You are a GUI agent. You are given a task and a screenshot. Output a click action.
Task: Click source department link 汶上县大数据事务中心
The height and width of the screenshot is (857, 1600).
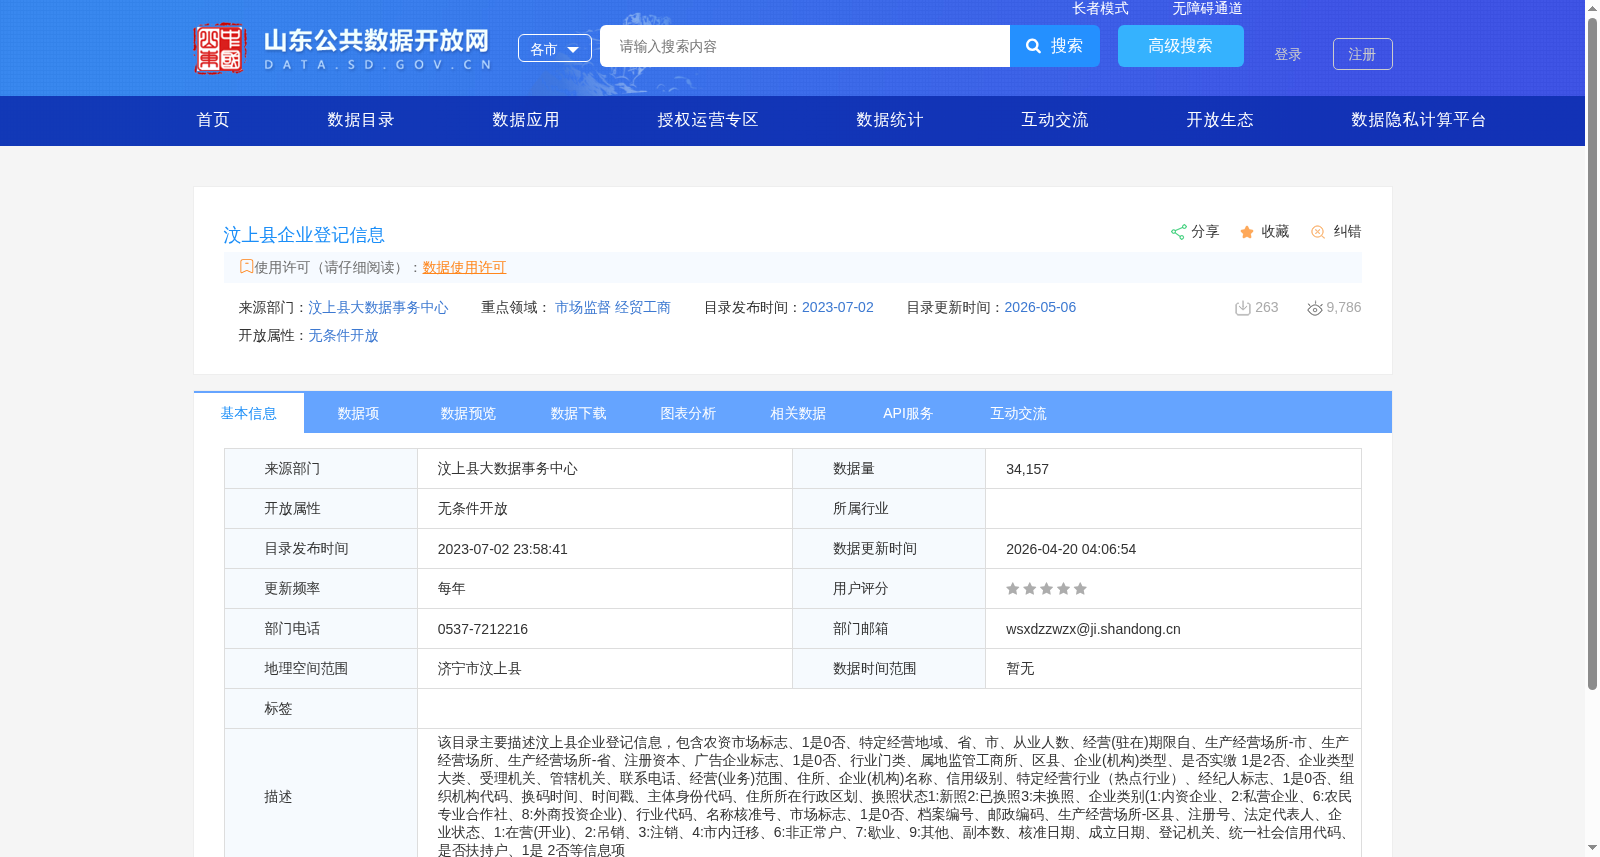[x=378, y=308]
